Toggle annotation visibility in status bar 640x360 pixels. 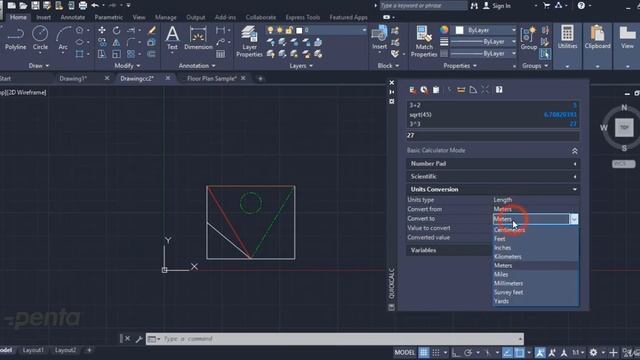(x=540, y=353)
